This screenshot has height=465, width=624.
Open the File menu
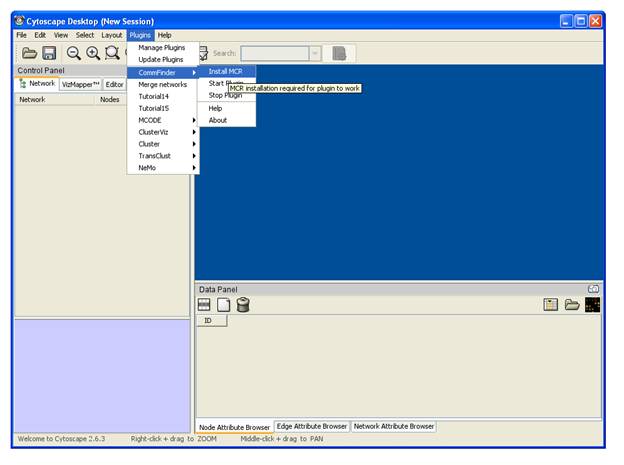click(x=21, y=35)
